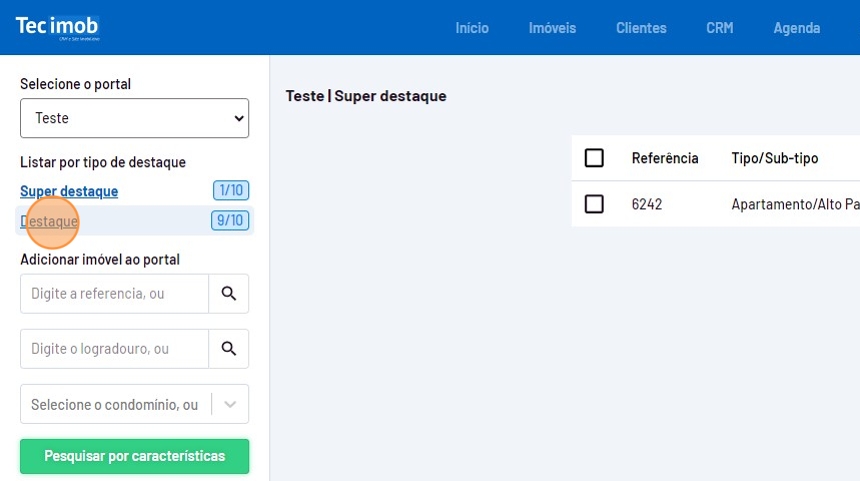Select the Super destaque link
This screenshot has width=860, height=481.
click(69, 191)
